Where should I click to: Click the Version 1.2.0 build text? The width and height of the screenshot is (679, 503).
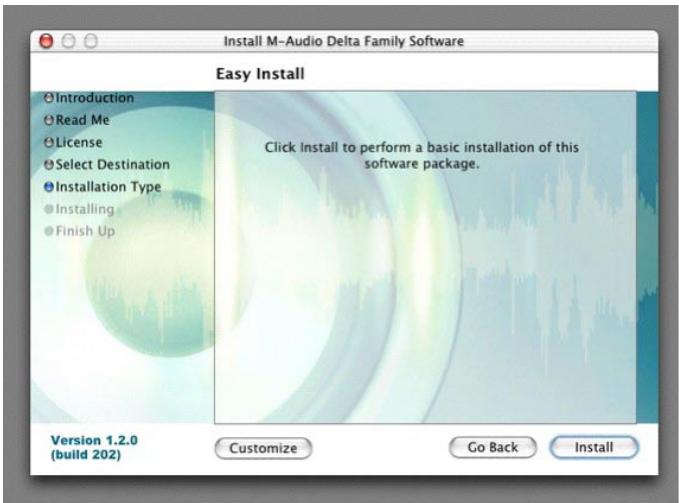click(x=94, y=448)
